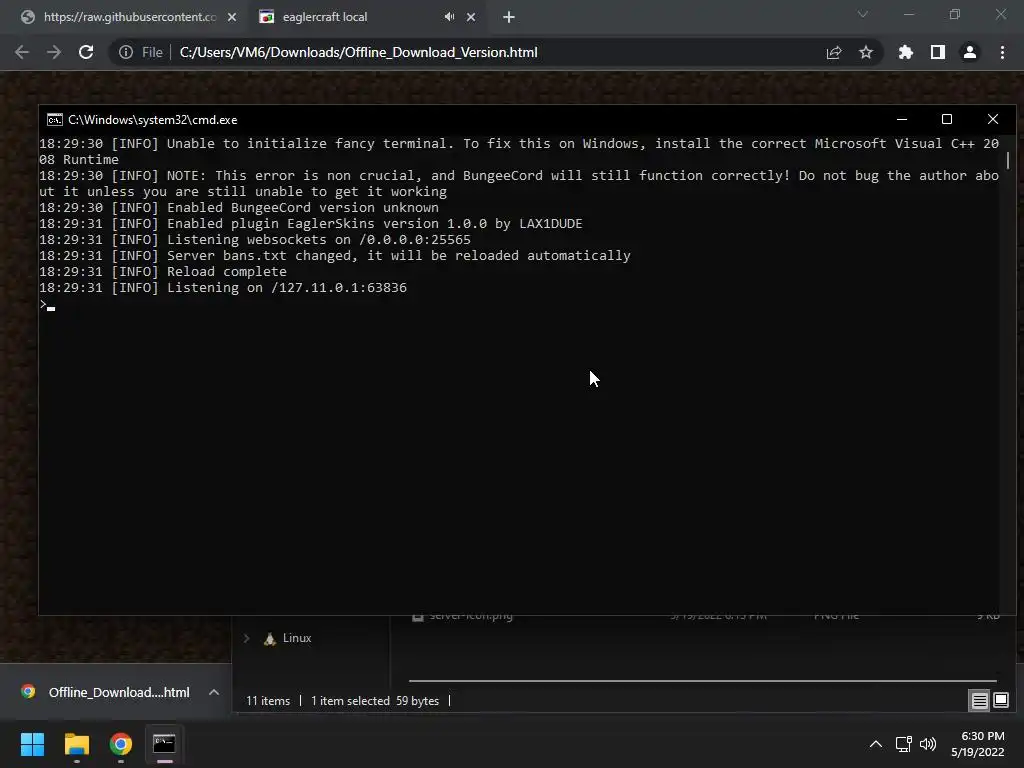Image resolution: width=1024 pixels, height=768 pixels.
Task: Click 'Enabled plugin EaglerSkins' log line
Action: click(x=311, y=224)
